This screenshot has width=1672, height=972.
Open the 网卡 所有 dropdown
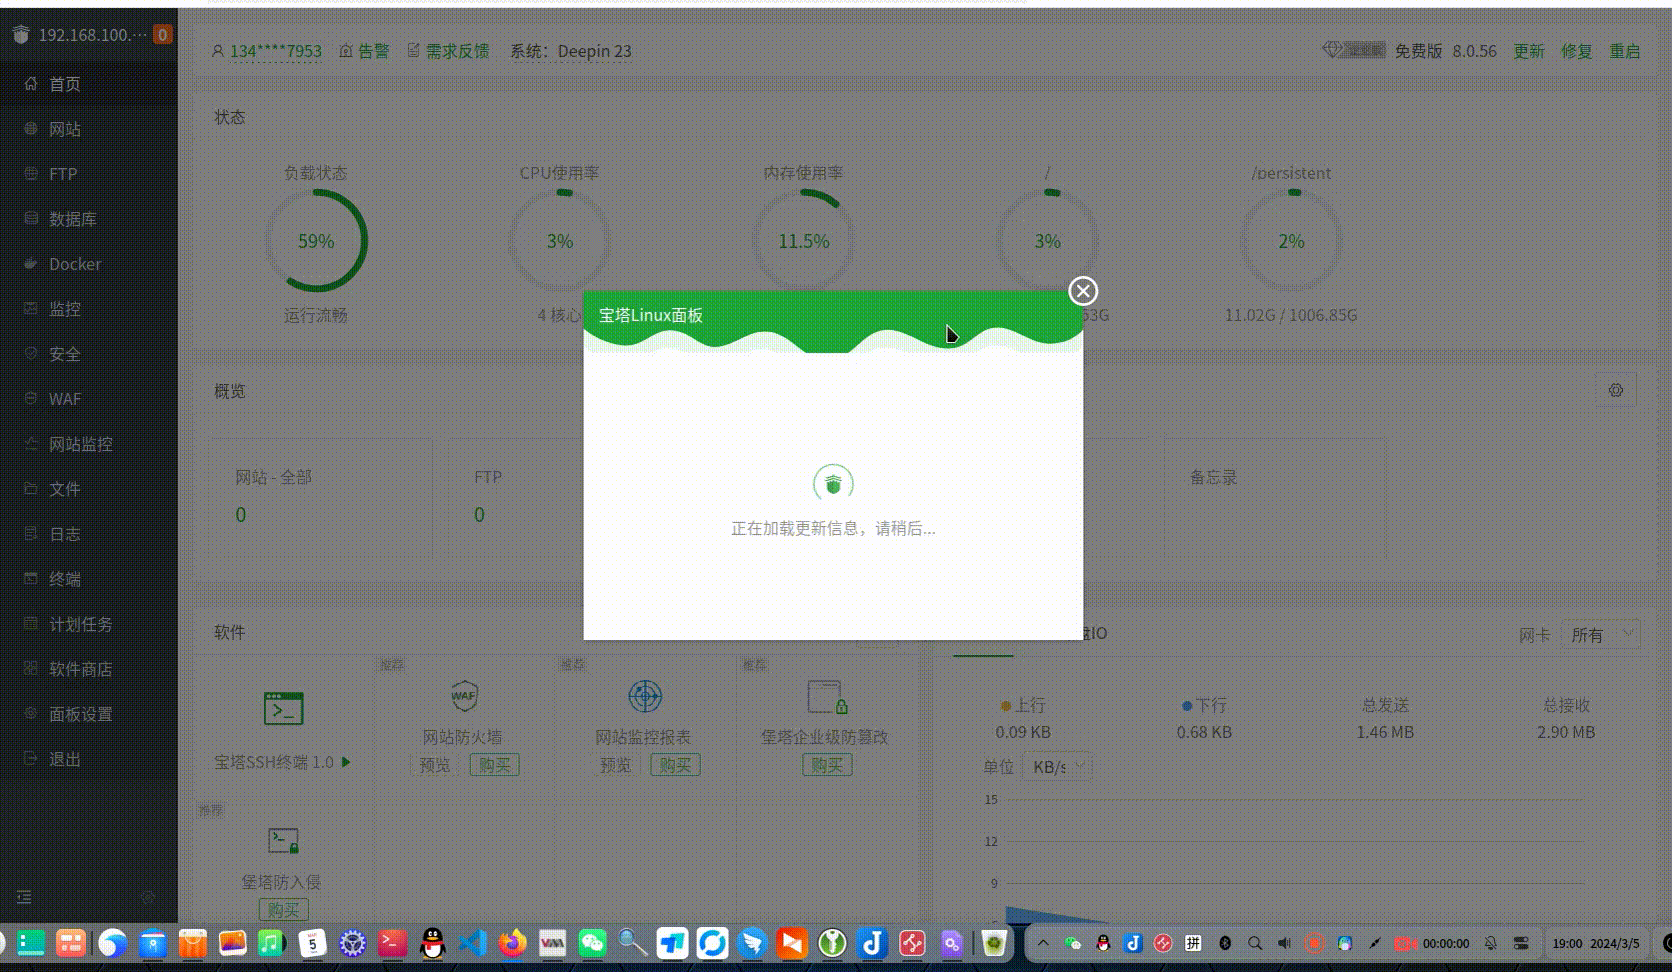point(1601,634)
